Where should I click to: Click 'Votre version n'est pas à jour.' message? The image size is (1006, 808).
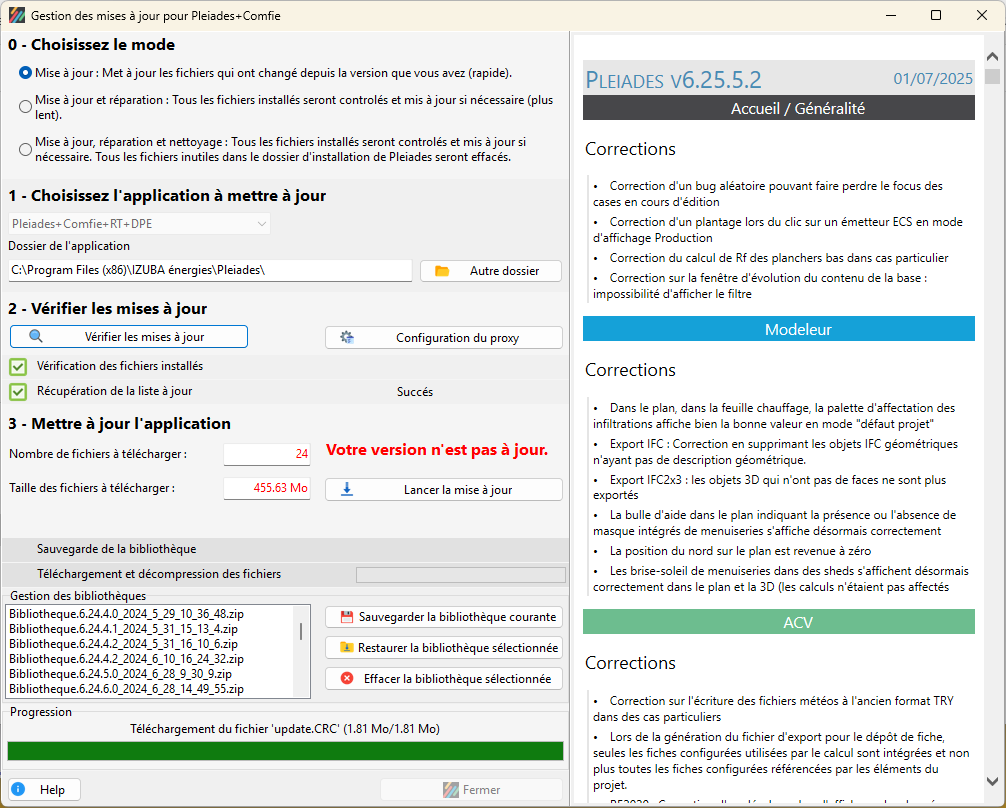click(x=437, y=449)
